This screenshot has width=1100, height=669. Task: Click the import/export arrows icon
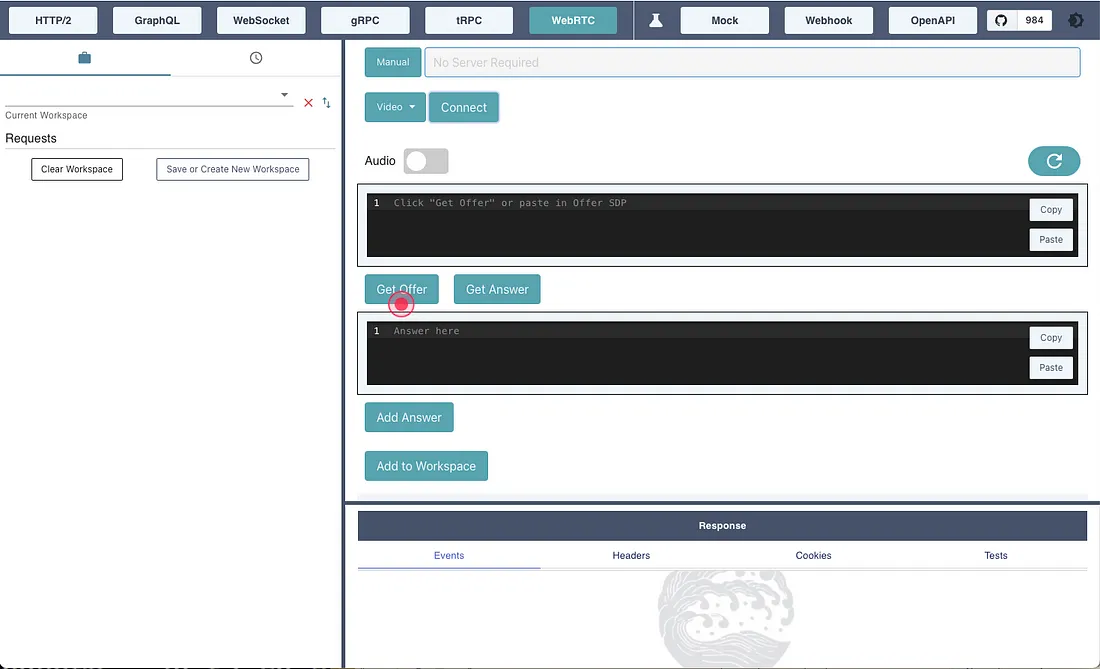[x=326, y=103]
